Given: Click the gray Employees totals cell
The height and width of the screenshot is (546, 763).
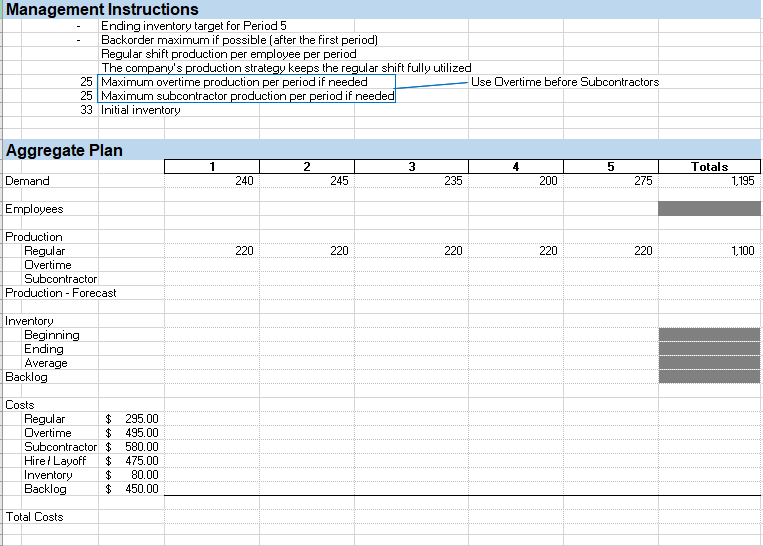Looking at the screenshot, I should click(x=709, y=208).
